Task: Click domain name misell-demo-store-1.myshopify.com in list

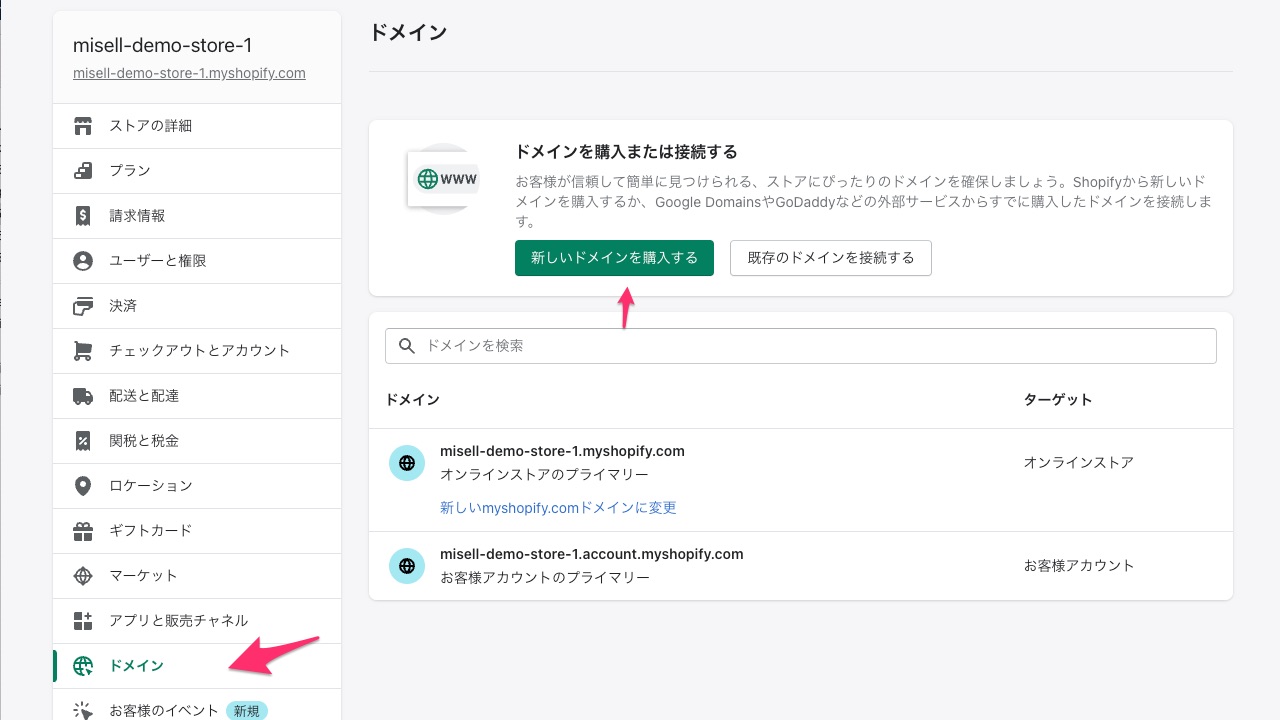Action: click(x=562, y=451)
